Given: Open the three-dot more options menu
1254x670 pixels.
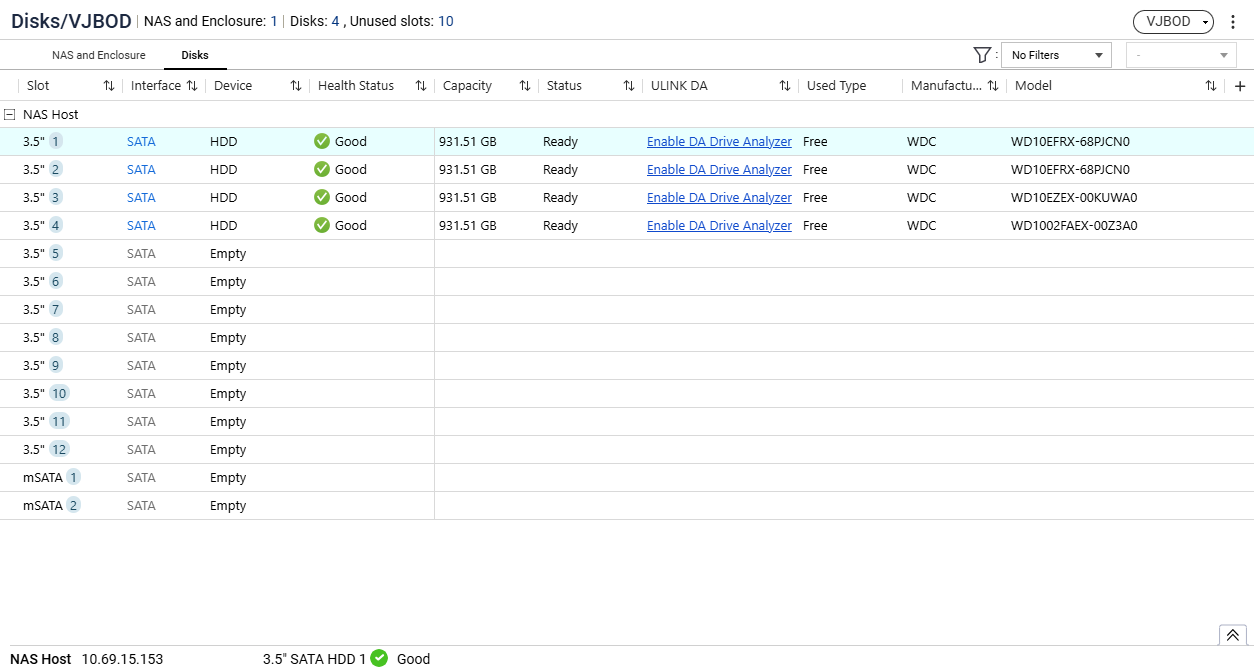Looking at the screenshot, I should click(x=1233, y=22).
